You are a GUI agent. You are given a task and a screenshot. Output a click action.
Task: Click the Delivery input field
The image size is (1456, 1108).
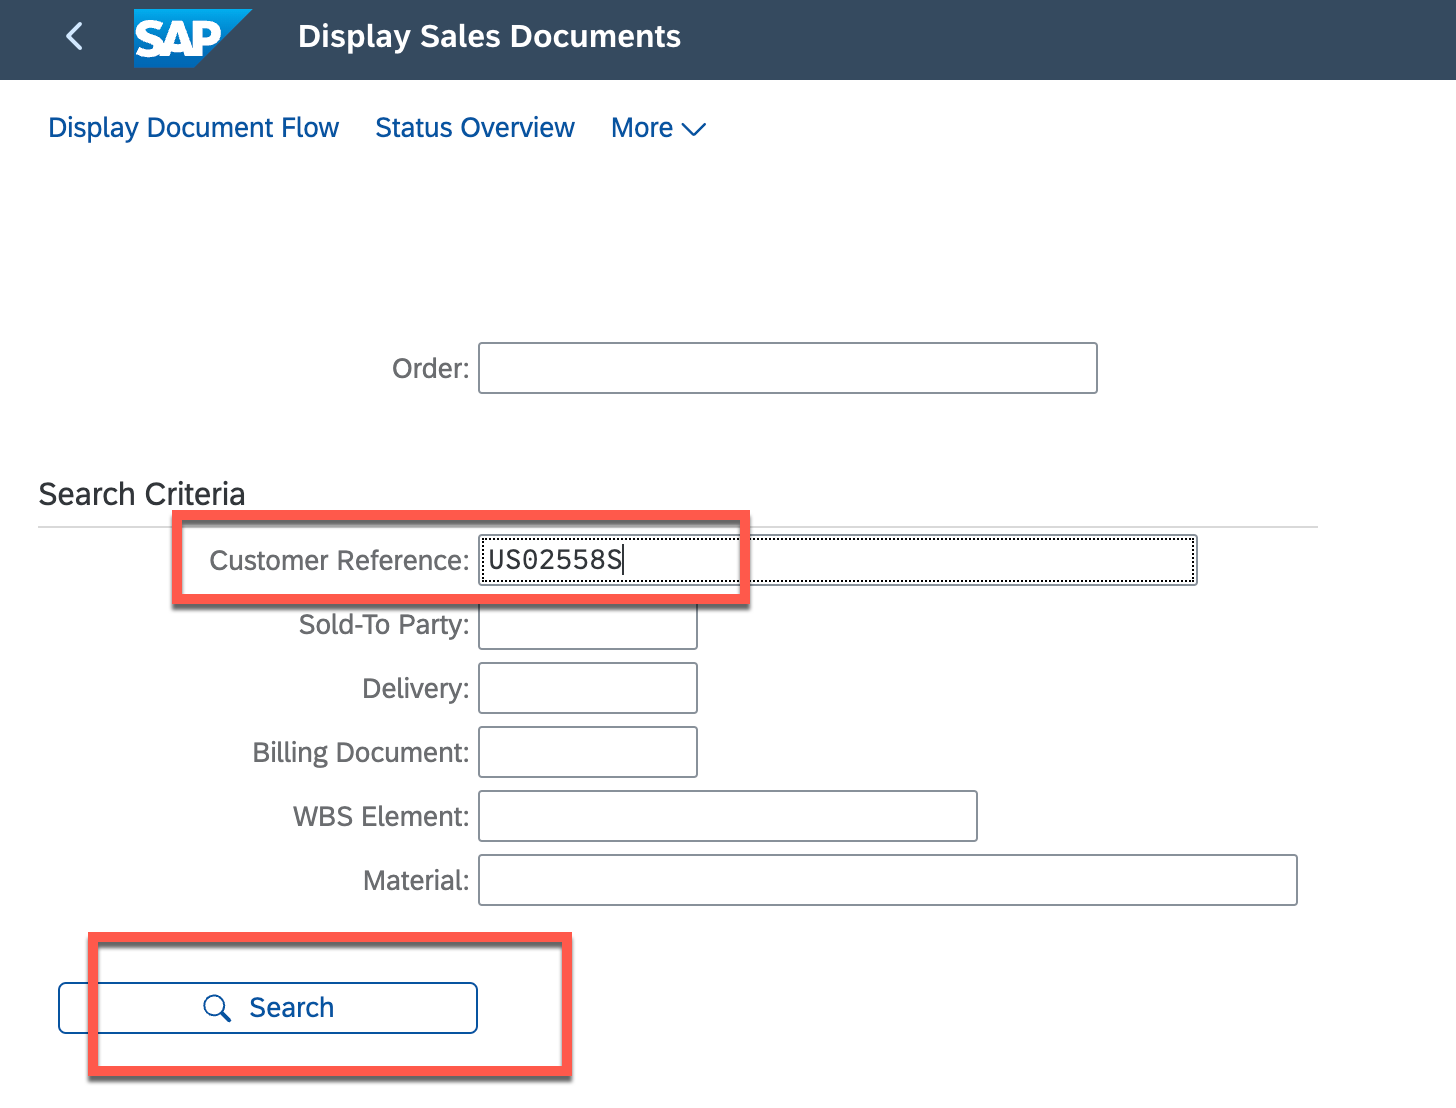587,688
